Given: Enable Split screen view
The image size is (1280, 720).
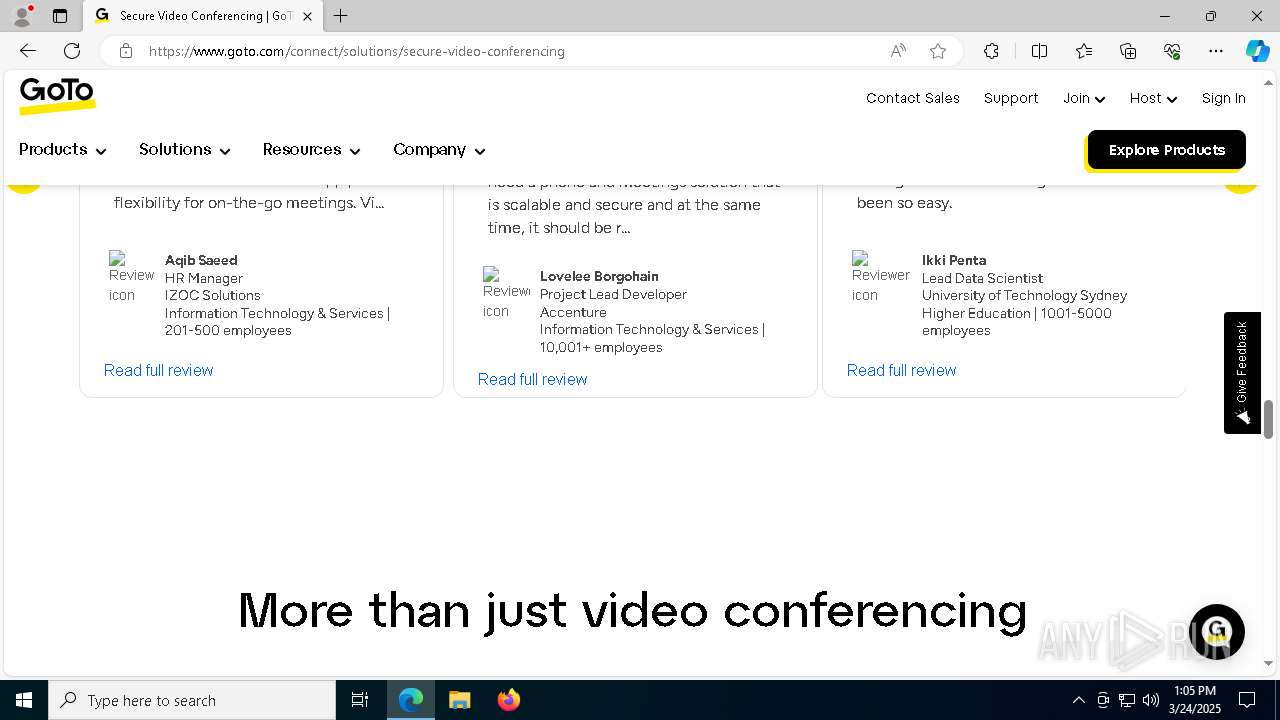Looking at the screenshot, I should pos(1039,51).
